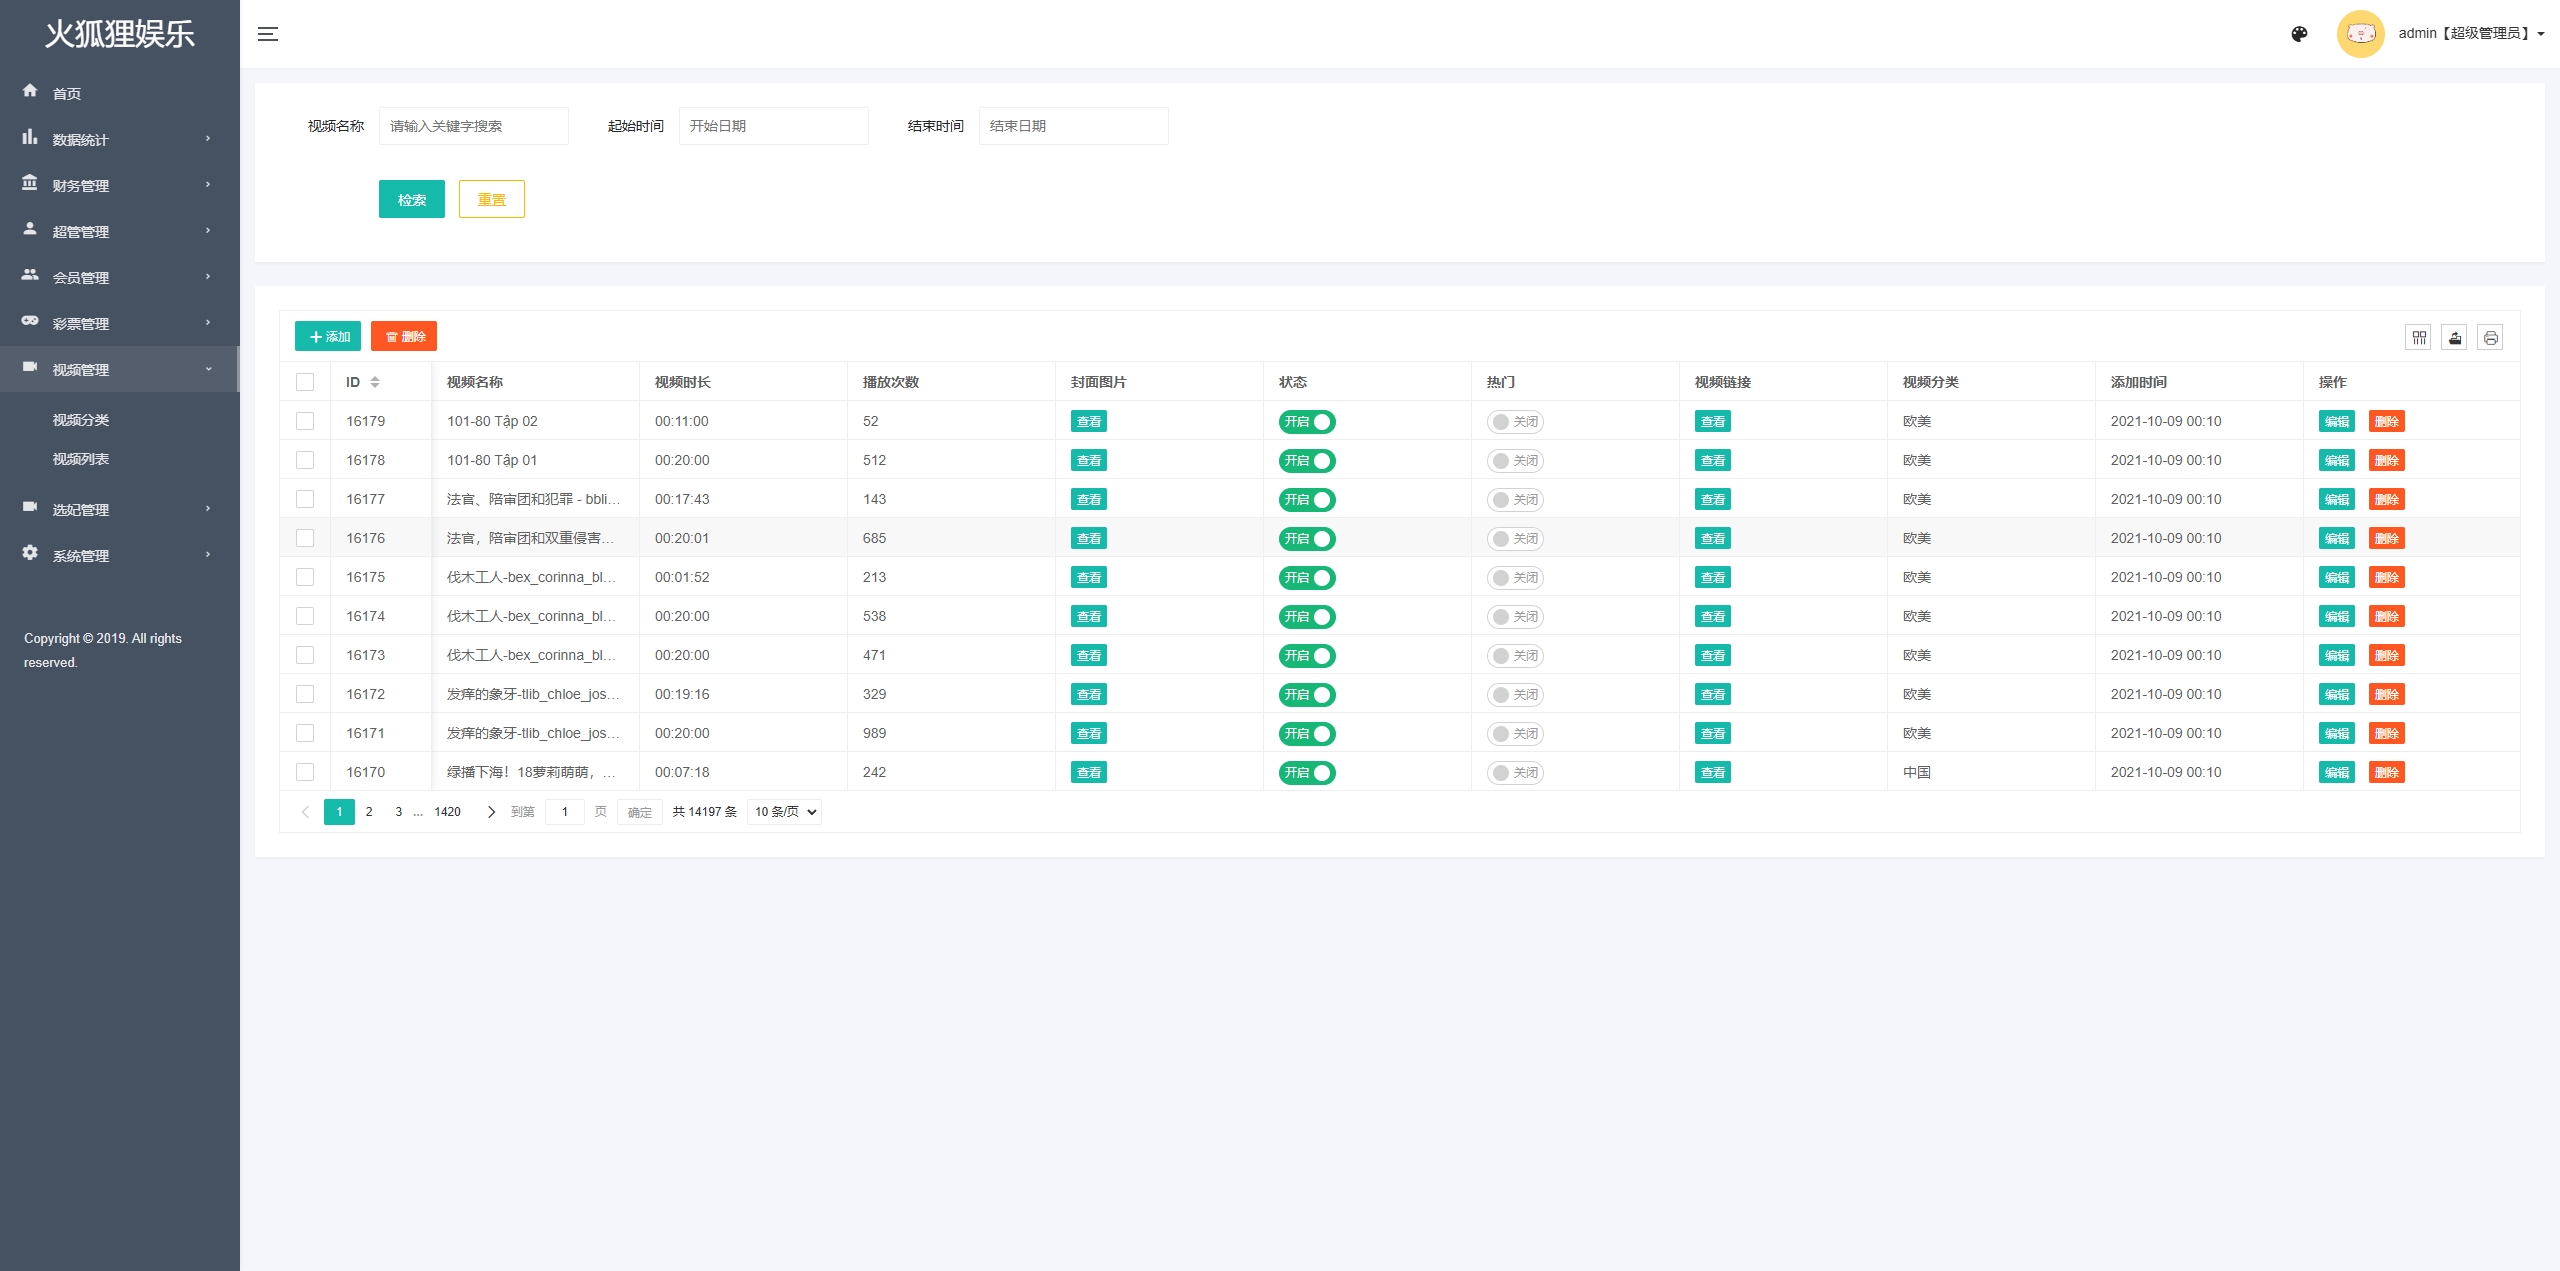Click the 重置 reset button
This screenshot has width=2560, height=1271.
click(x=491, y=199)
